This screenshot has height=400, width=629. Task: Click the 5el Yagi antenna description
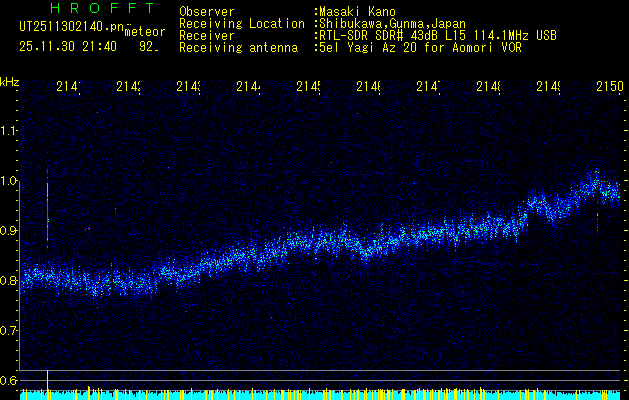click(416, 47)
